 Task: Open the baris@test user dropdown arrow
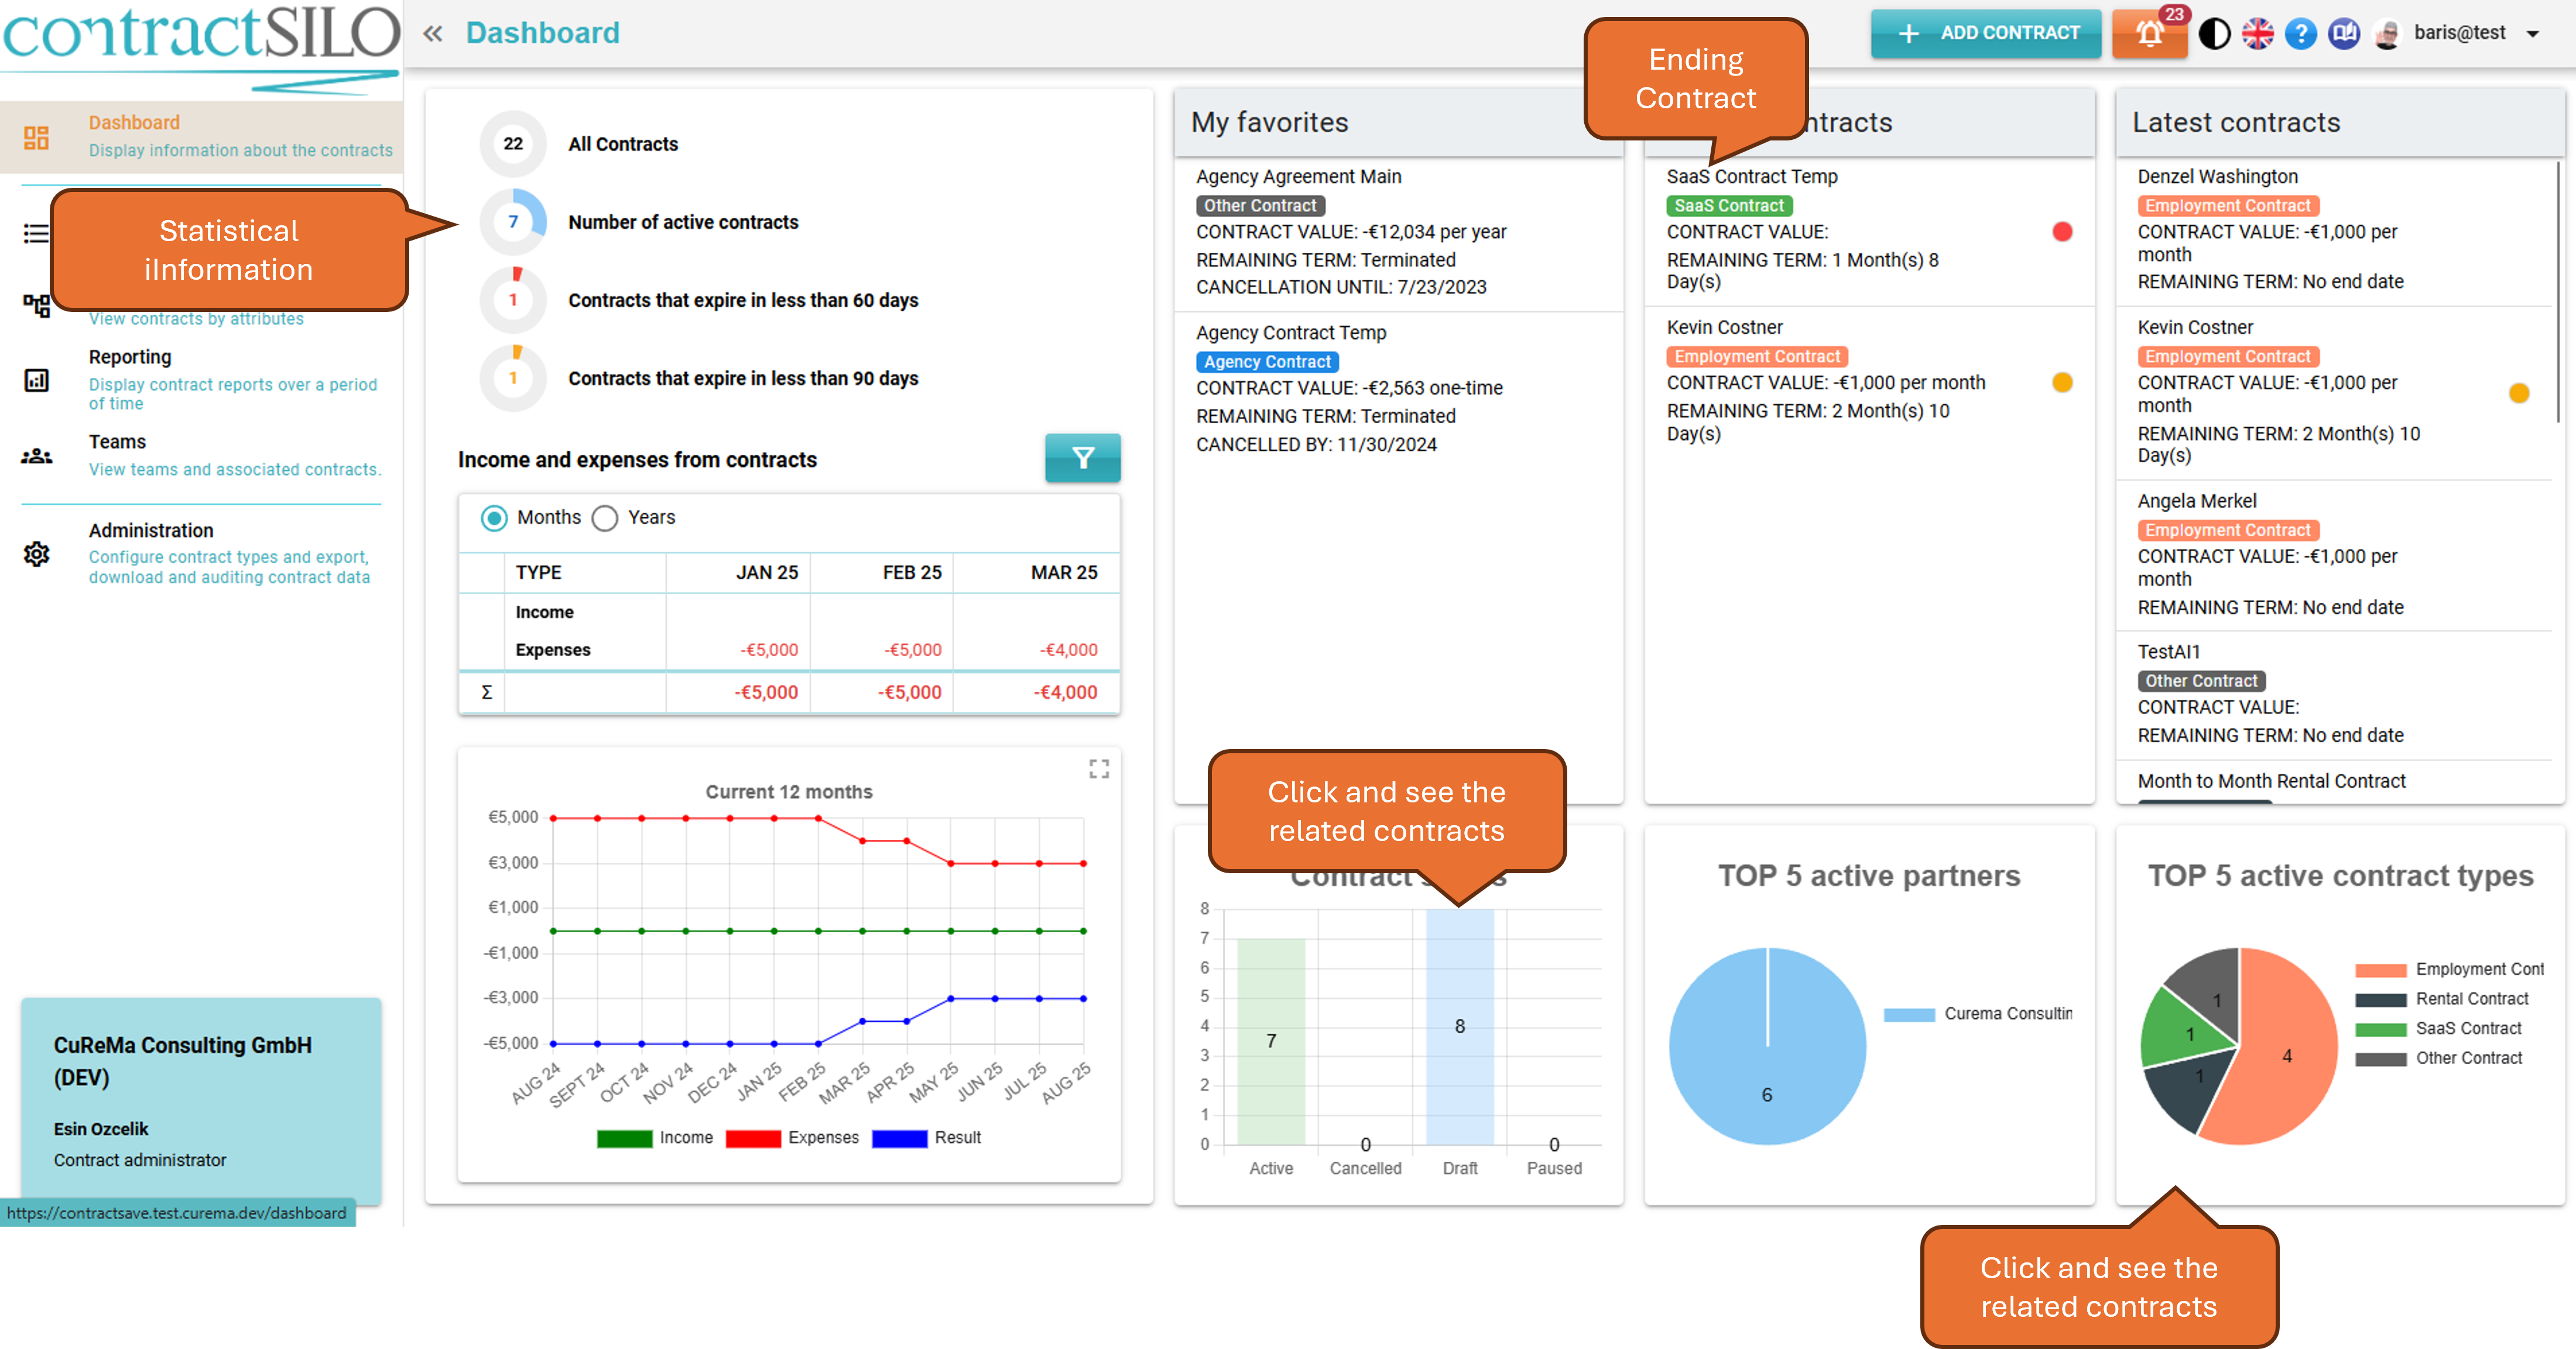[2532, 33]
